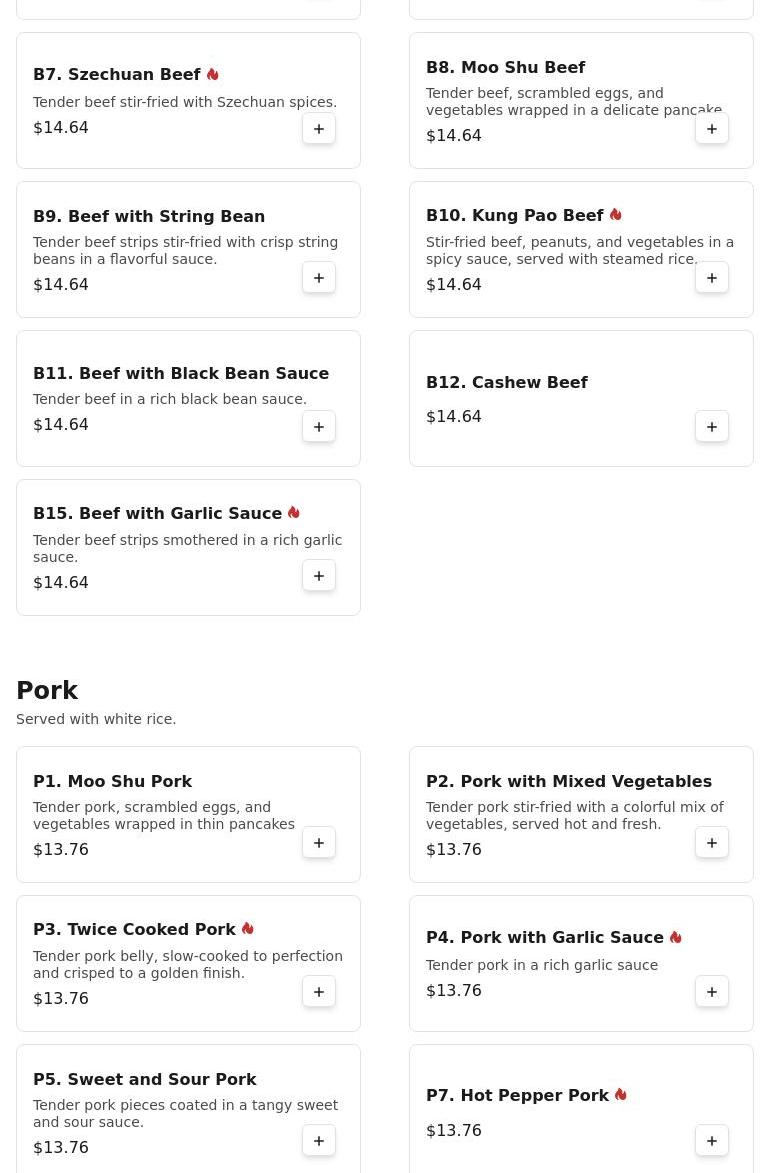This screenshot has height=1173, width=770.
Task: Add P7 Hot Pepper Pork to order
Action: (712, 1141)
